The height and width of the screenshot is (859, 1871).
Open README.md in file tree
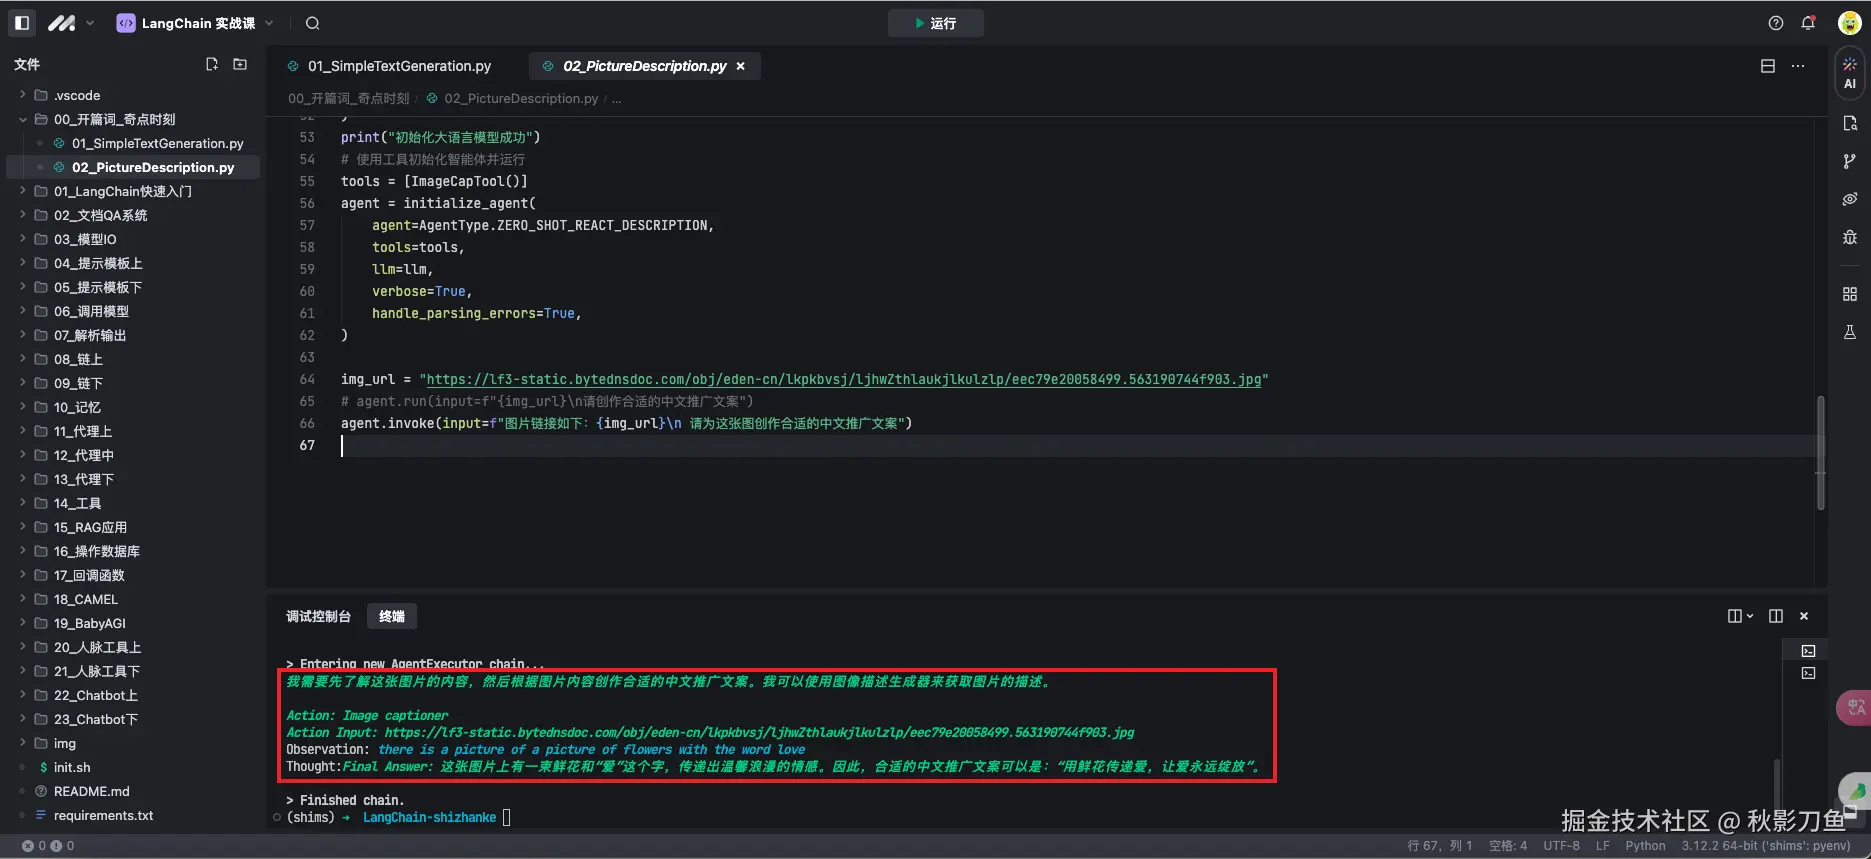point(91,791)
